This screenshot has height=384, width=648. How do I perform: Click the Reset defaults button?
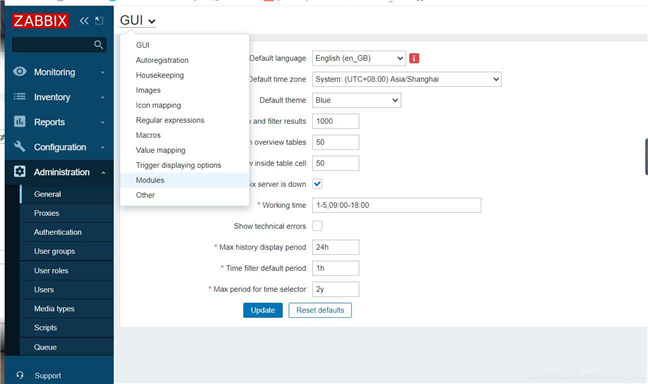320,310
